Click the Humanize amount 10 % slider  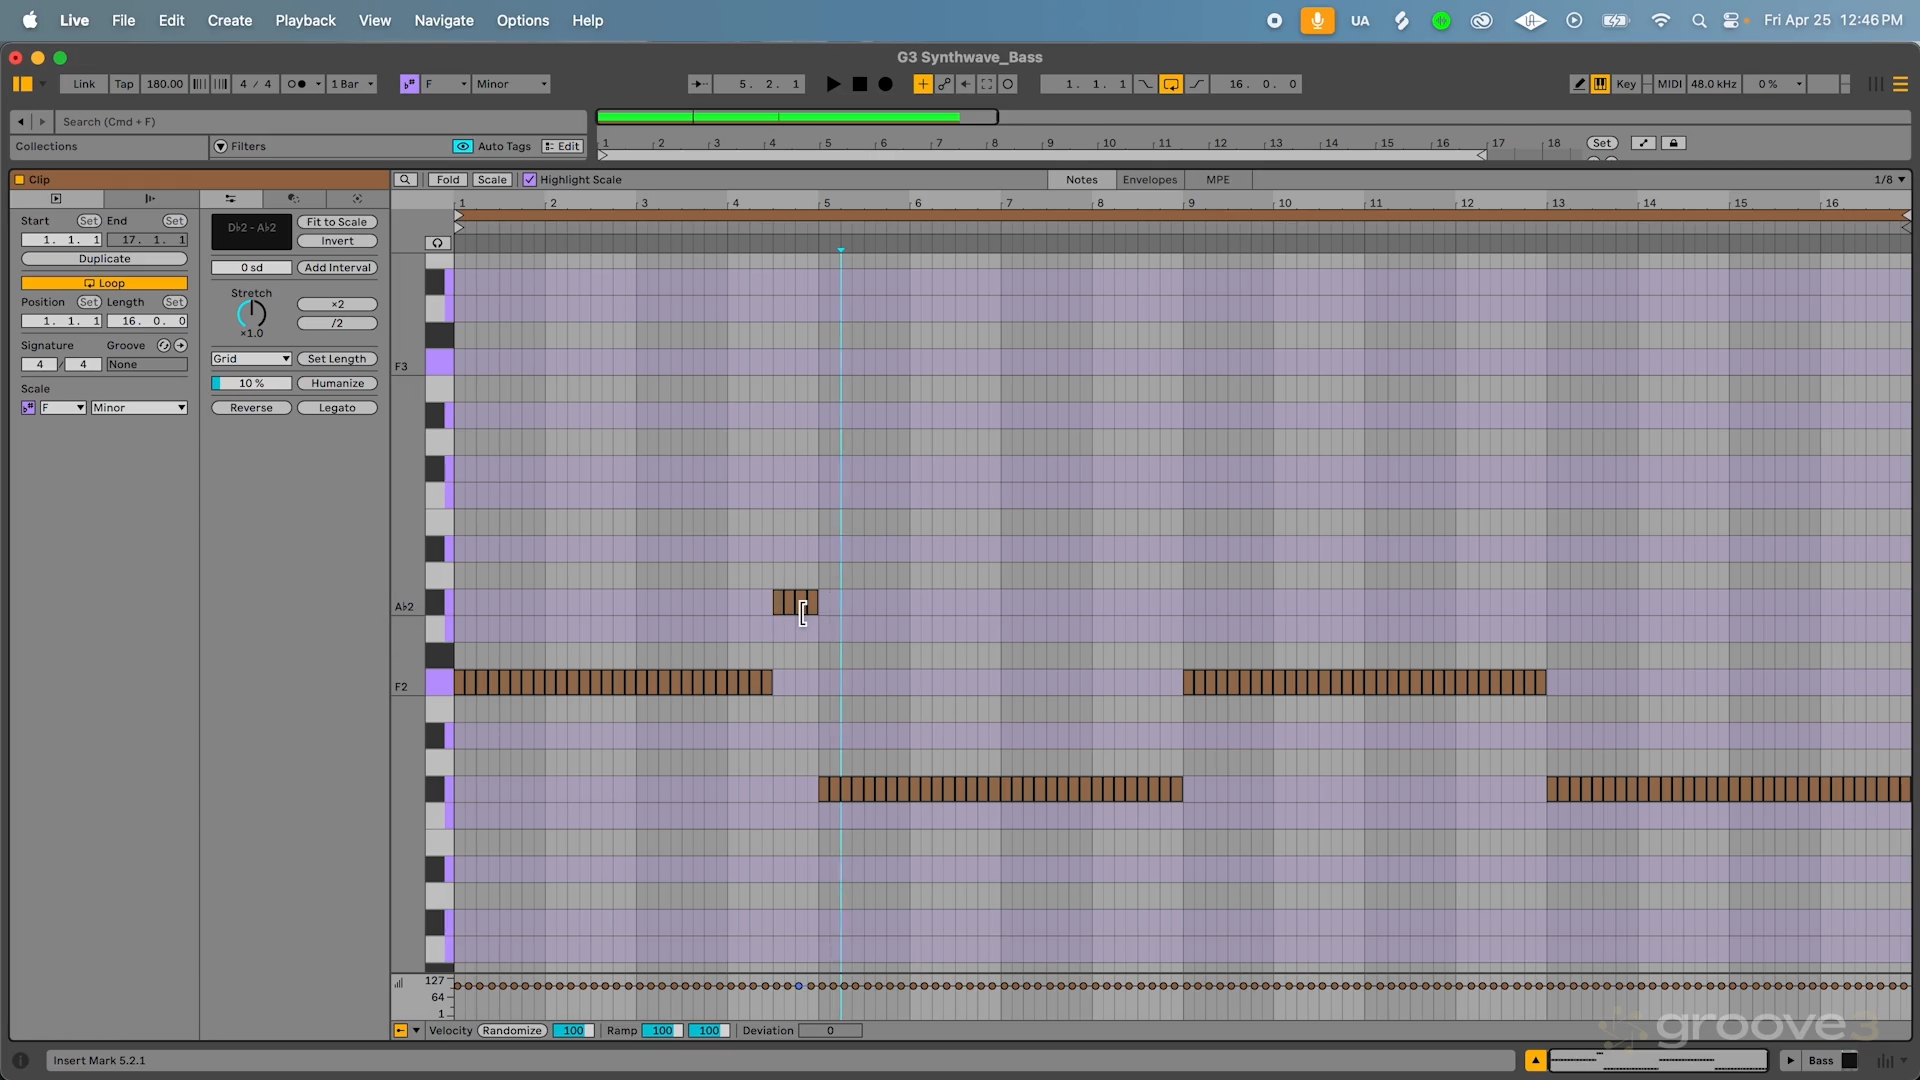[251, 383]
